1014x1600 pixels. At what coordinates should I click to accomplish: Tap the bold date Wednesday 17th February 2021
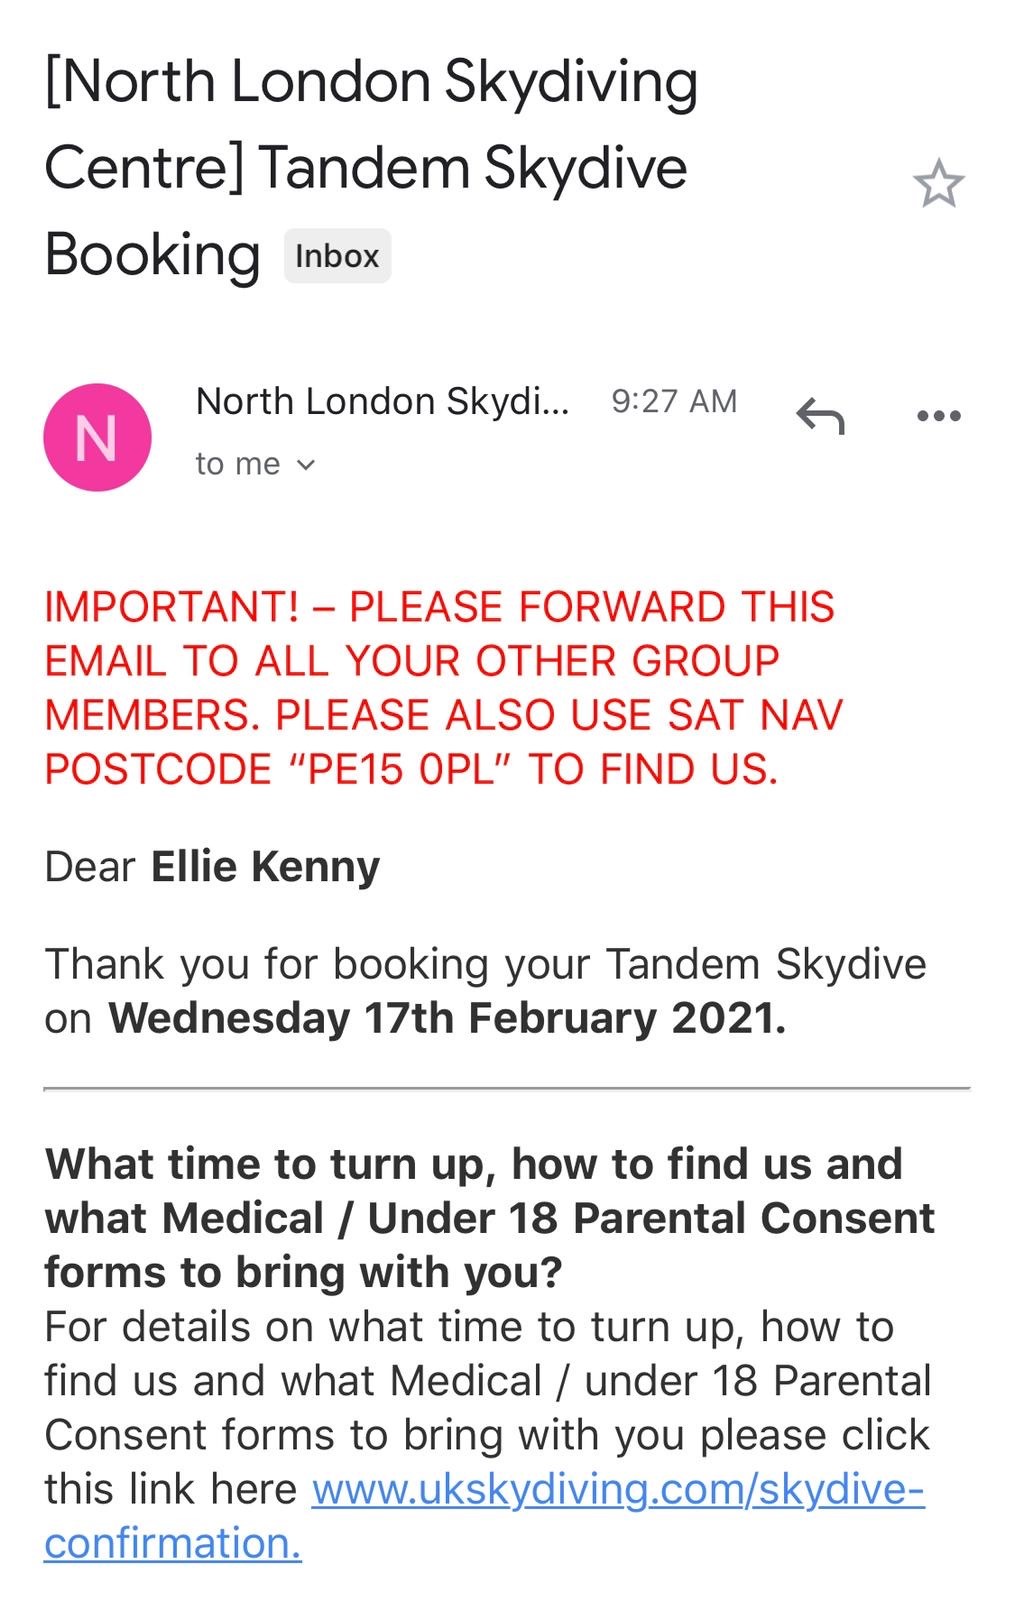[447, 1018]
